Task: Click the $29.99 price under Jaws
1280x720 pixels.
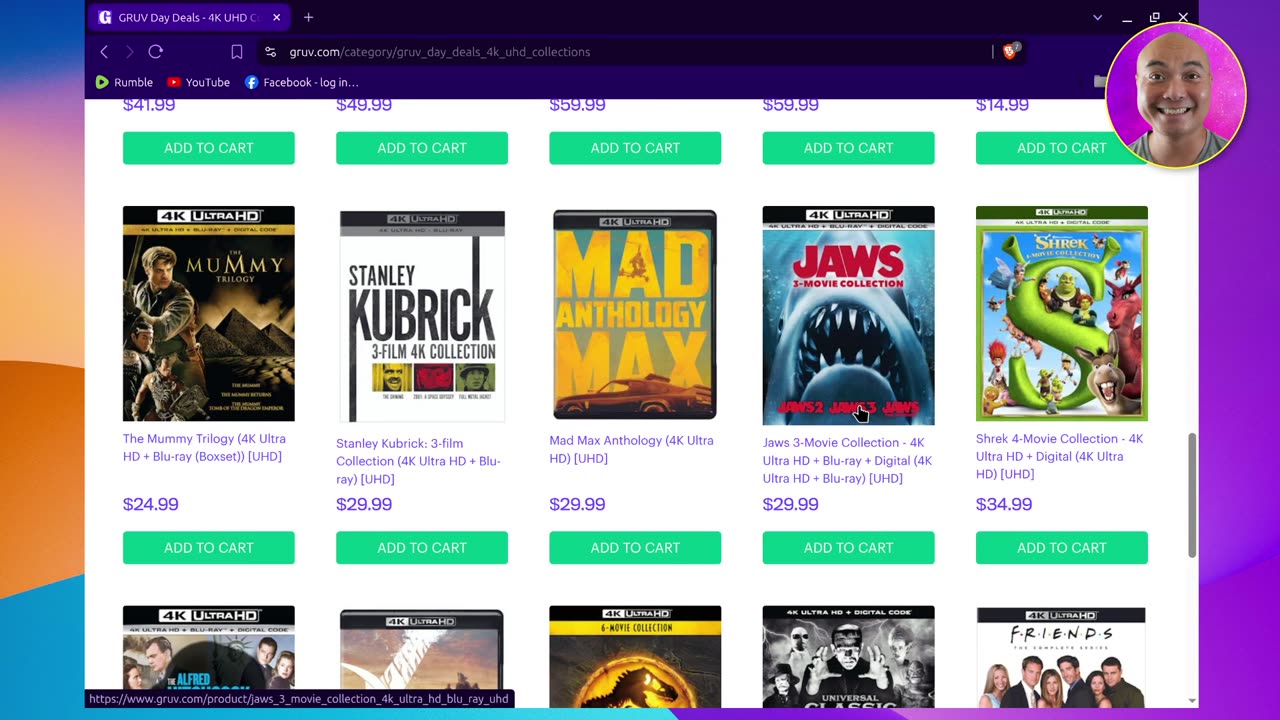Action: click(791, 504)
